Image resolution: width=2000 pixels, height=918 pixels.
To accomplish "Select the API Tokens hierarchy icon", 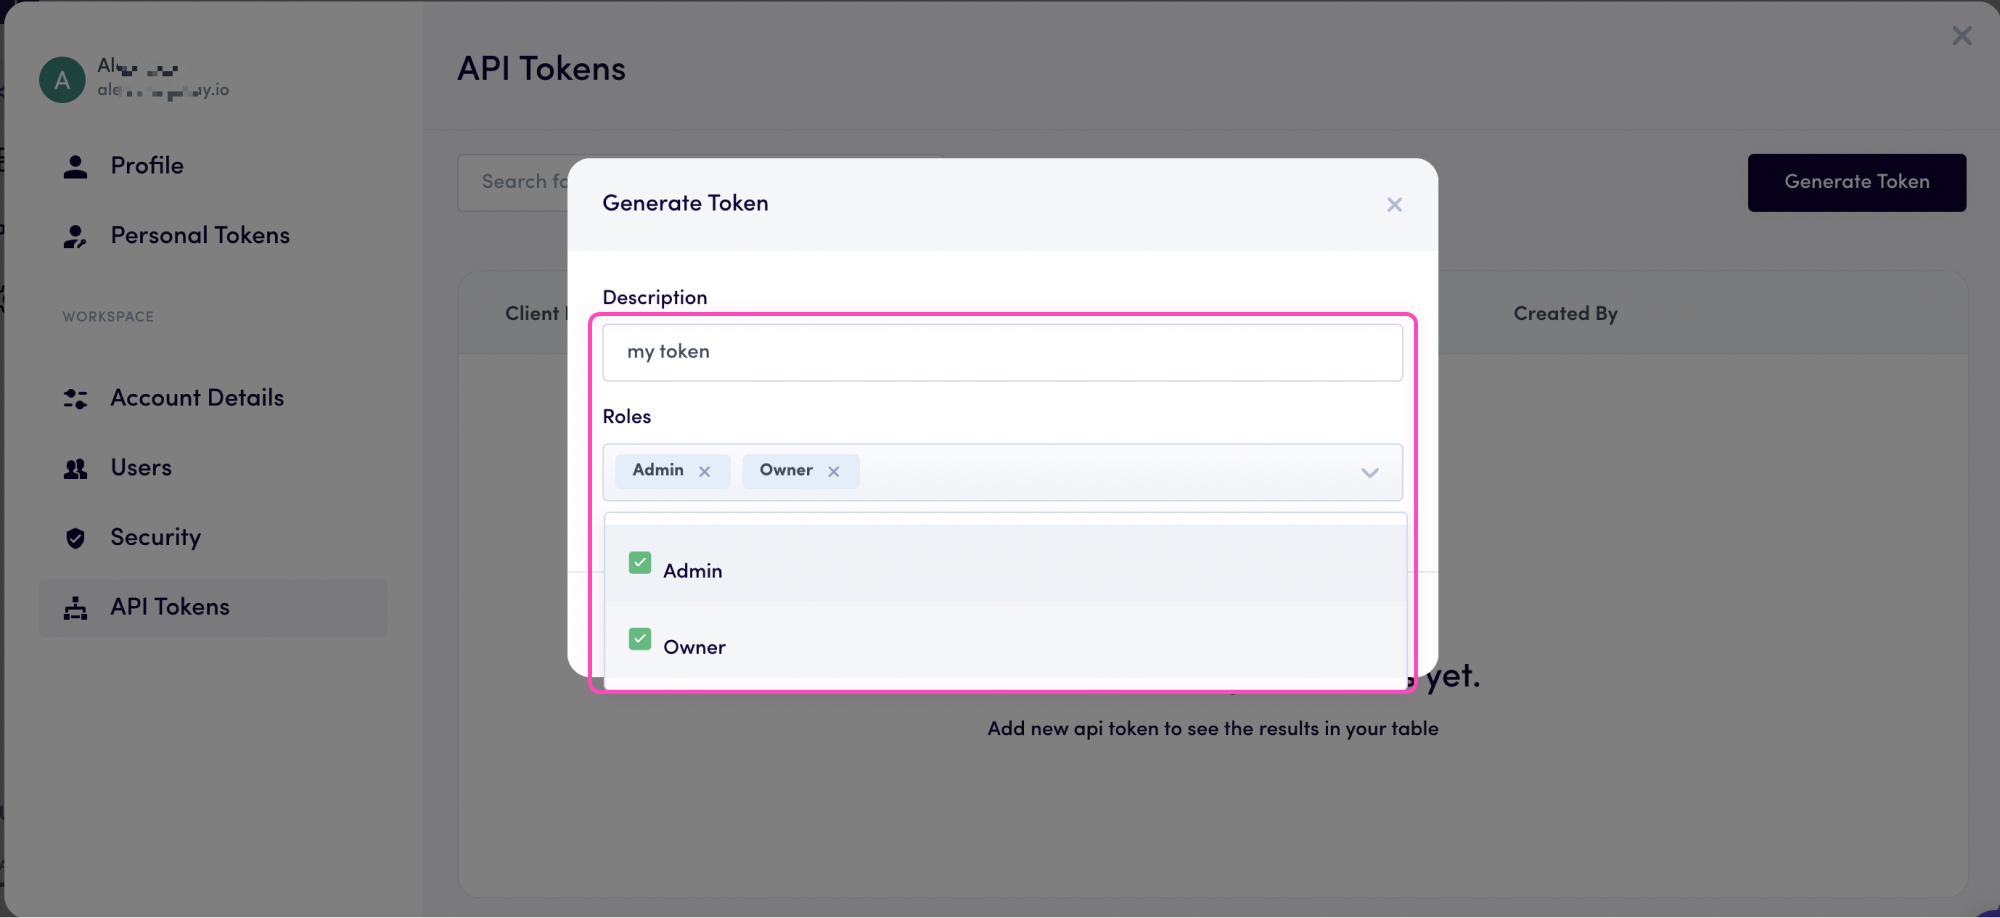I will point(75,606).
